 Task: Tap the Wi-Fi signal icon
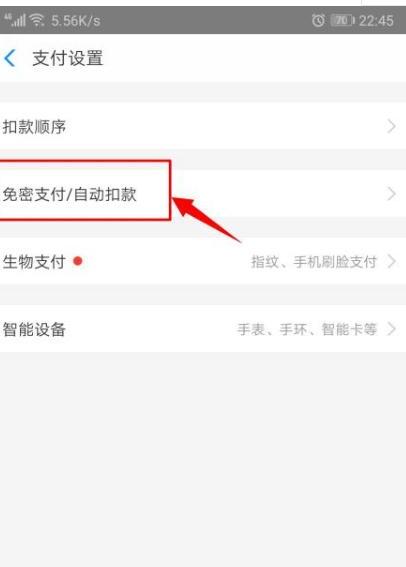click(x=37, y=20)
